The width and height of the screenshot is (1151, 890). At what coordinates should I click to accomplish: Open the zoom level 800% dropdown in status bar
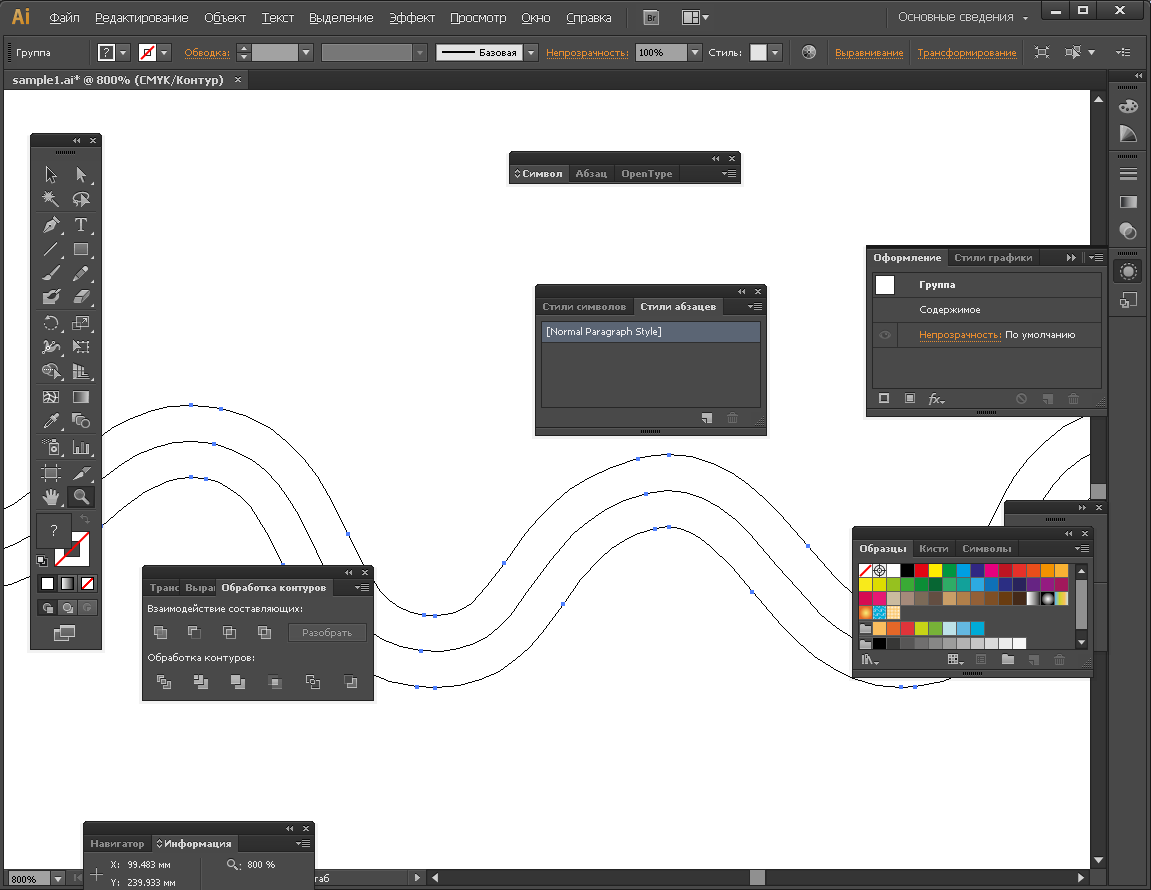click(x=58, y=878)
